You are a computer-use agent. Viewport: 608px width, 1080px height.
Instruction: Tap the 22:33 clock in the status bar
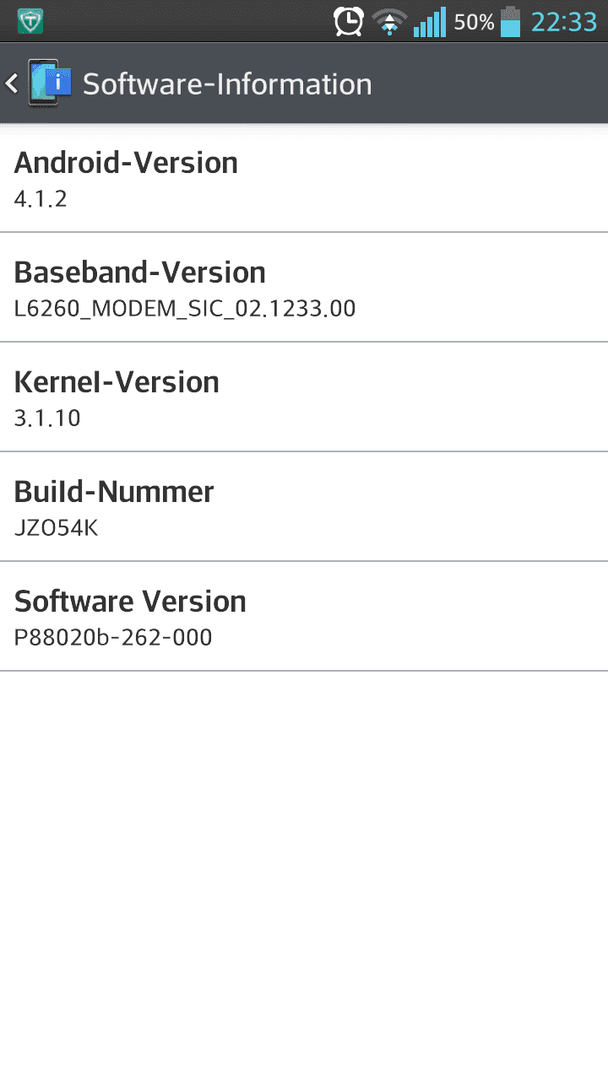(x=564, y=22)
